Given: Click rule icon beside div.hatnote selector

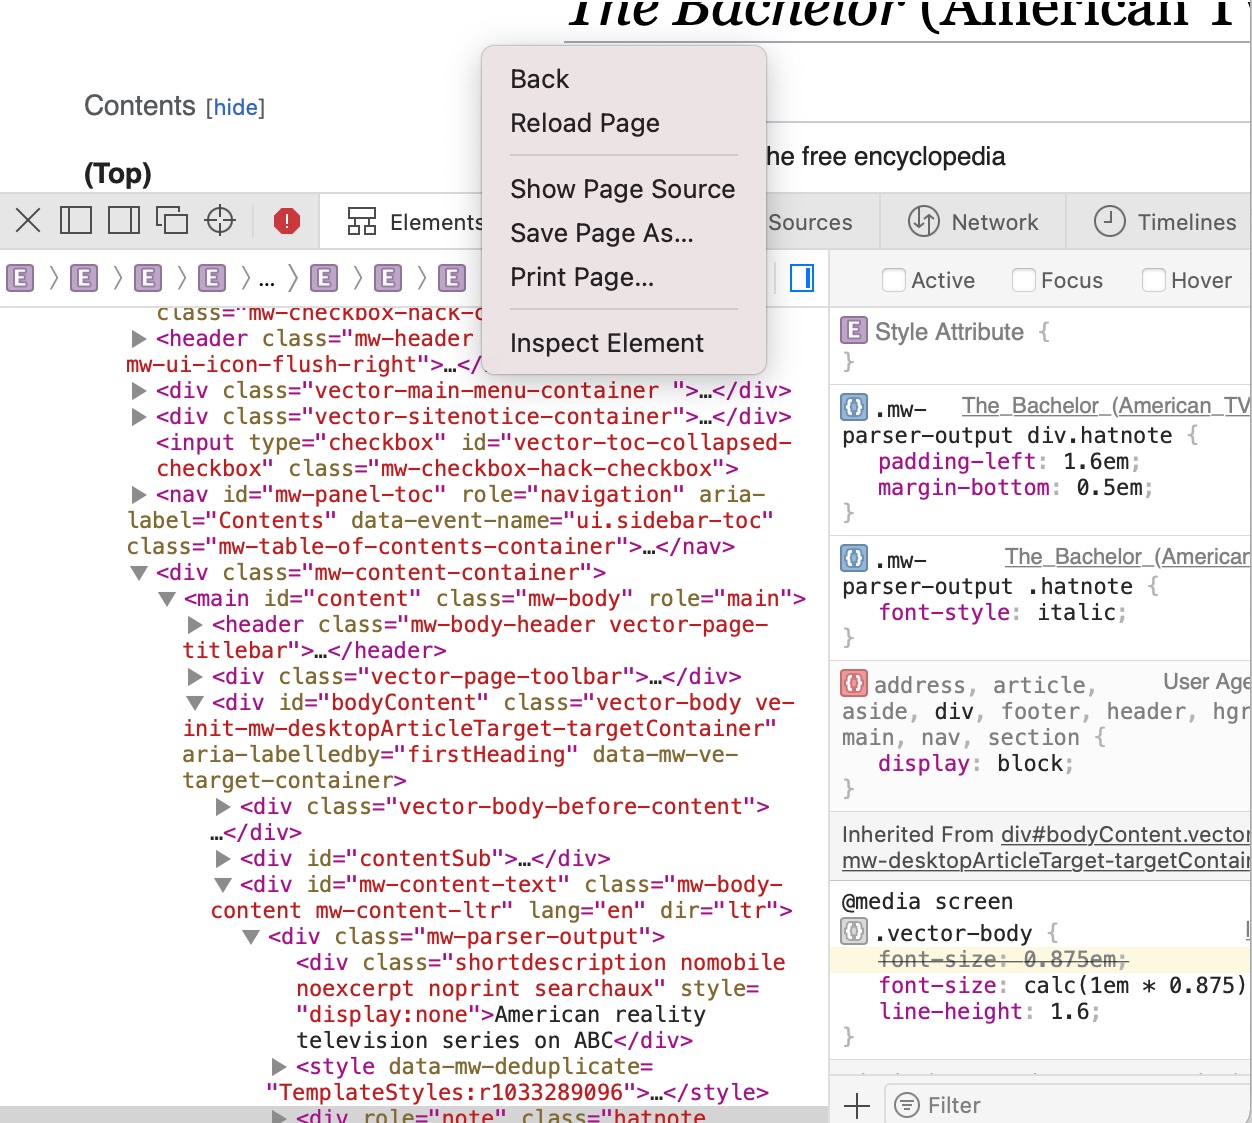Looking at the screenshot, I should pyautogui.click(x=854, y=407).
